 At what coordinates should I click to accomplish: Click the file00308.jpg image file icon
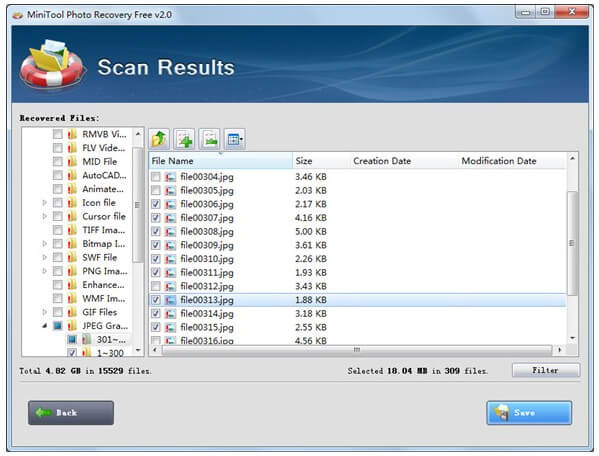coord(170,231)
